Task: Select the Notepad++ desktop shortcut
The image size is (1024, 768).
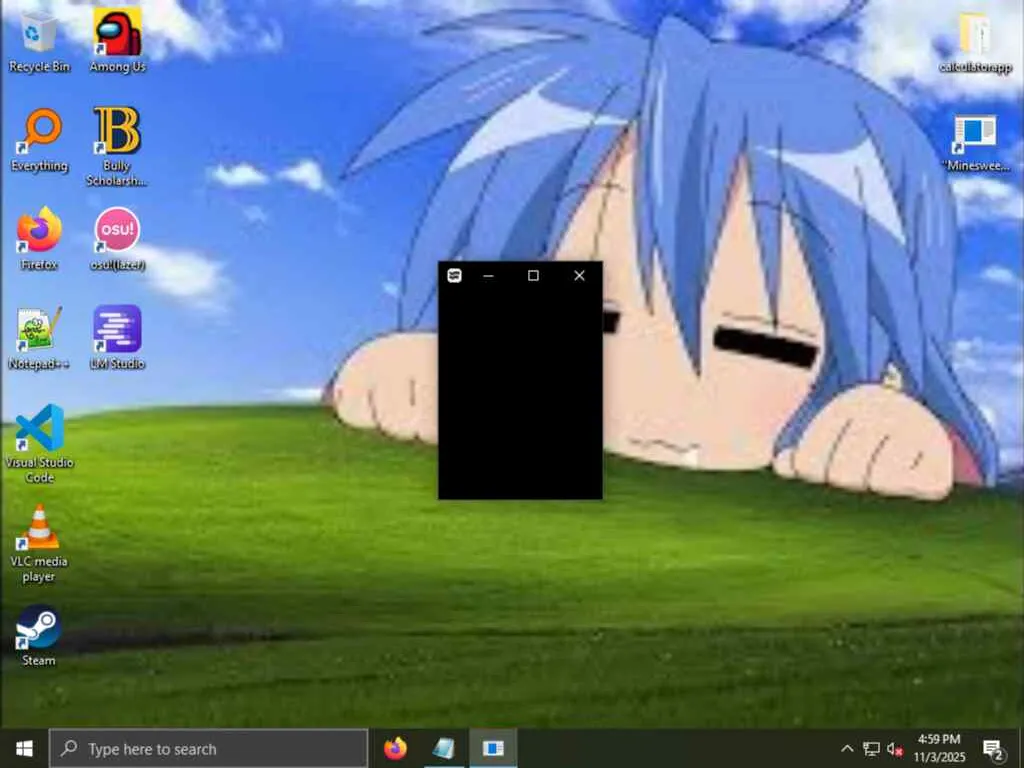Action: [x=39, y=338]
